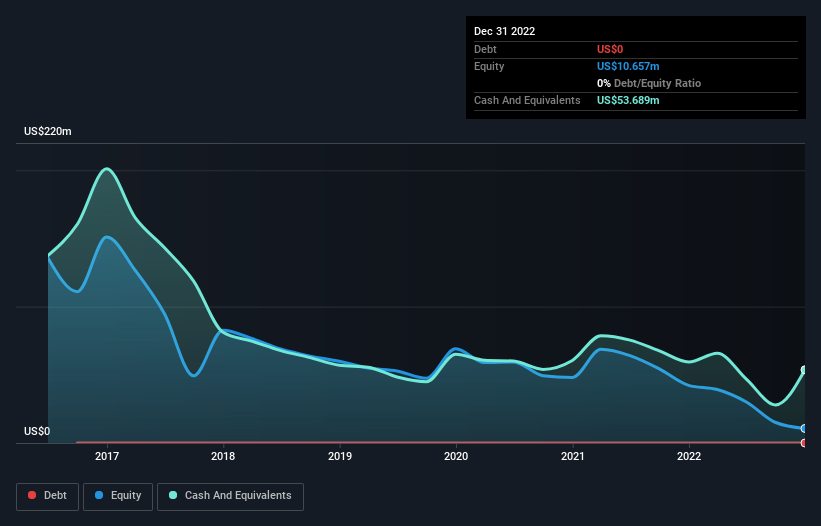Select red Debt data point at chart end
Viewport: 821px width, 526px height.
(804, 443)
